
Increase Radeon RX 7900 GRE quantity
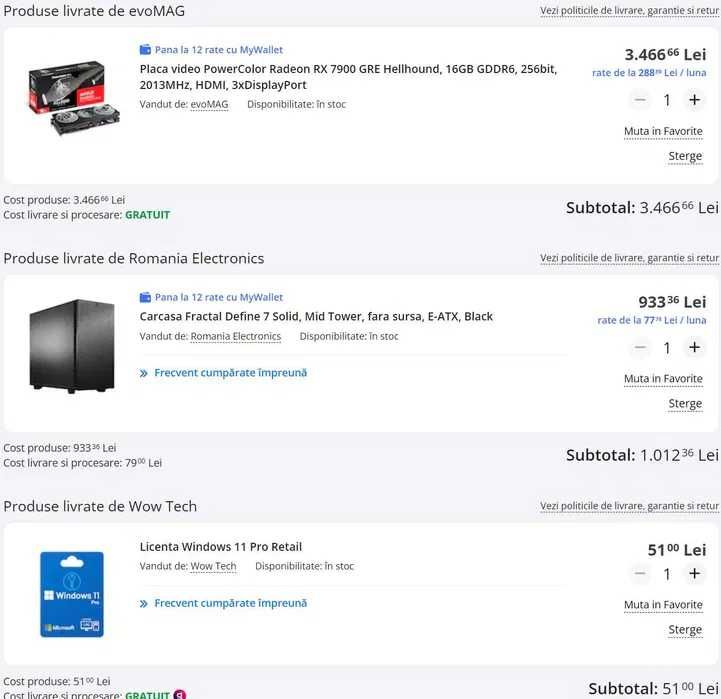(x=694, y=100)
